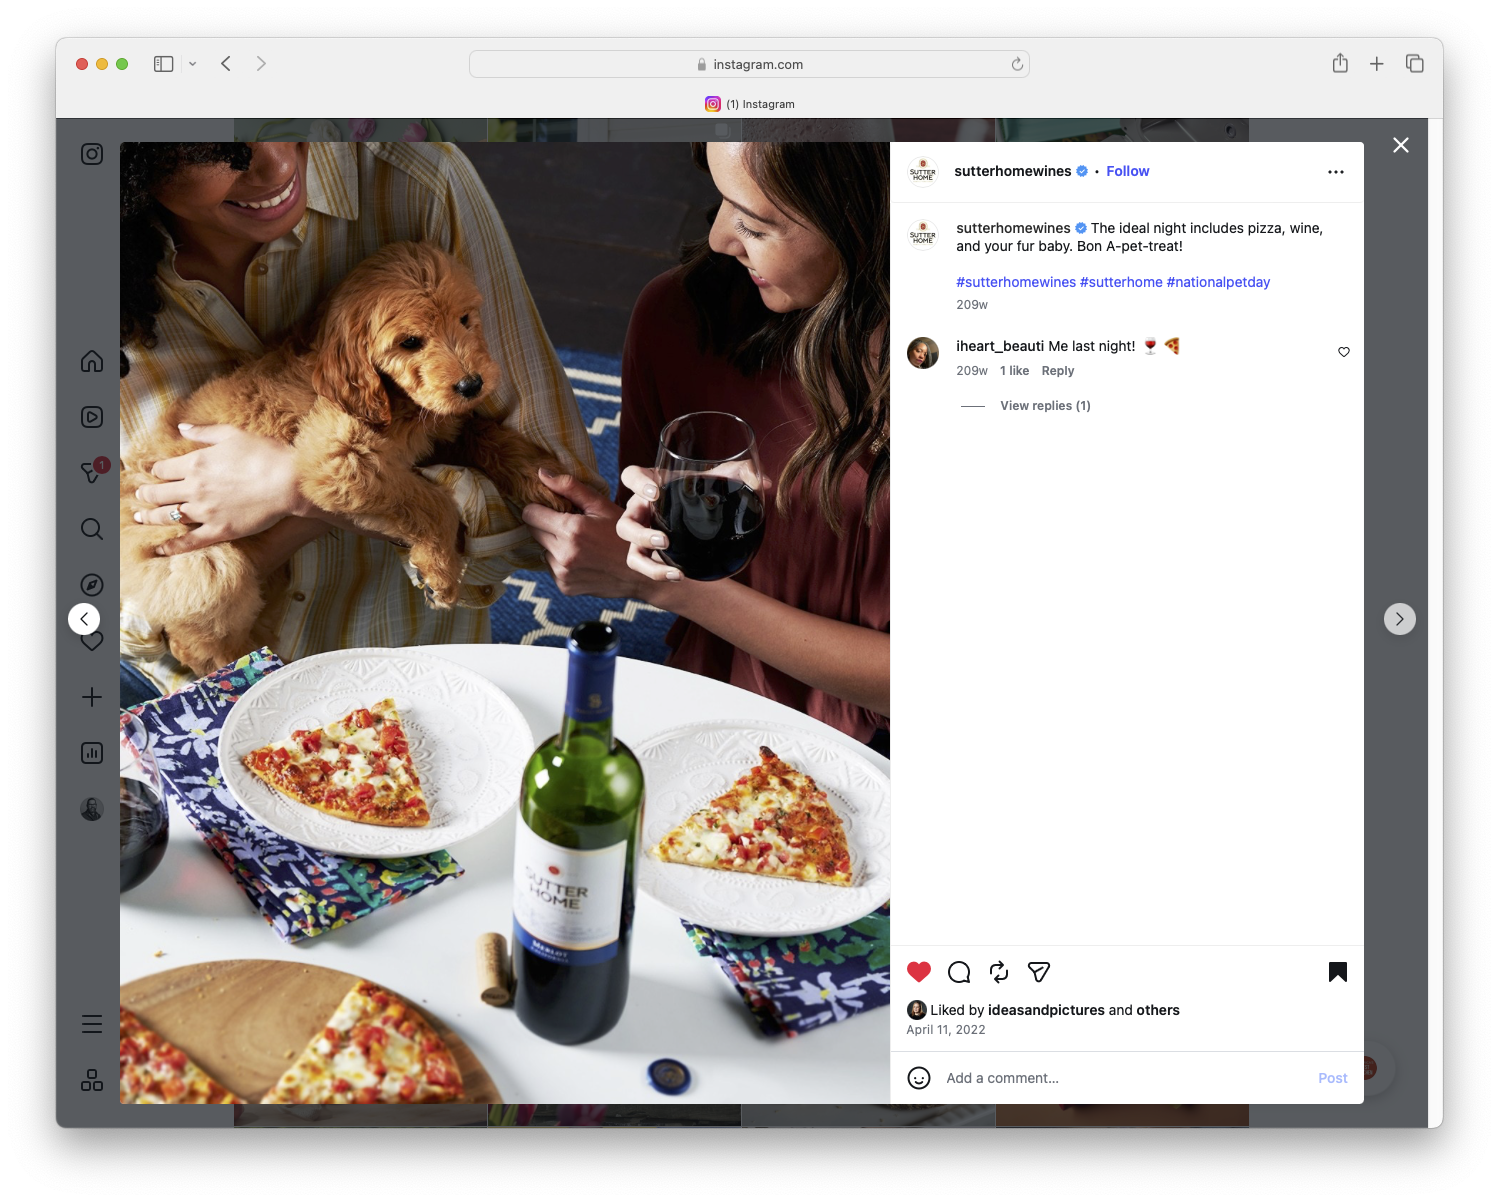The height and width of the screenshot is (1202, 1499).
Task: Open the #nationalpetday hashtag link
Action: click(1218, 281)
